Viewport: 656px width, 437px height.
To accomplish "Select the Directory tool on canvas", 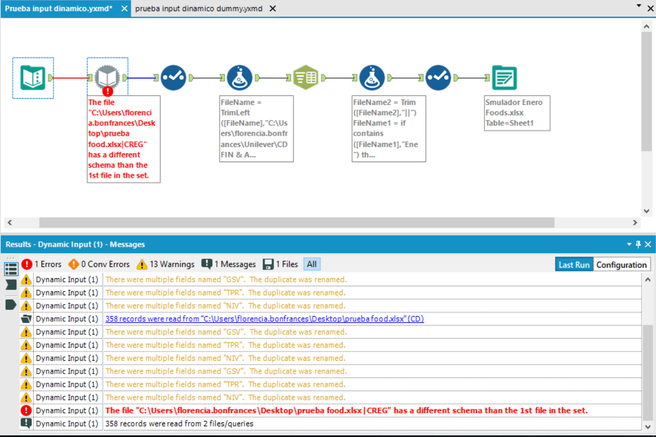I will click(x=33, y=78).
